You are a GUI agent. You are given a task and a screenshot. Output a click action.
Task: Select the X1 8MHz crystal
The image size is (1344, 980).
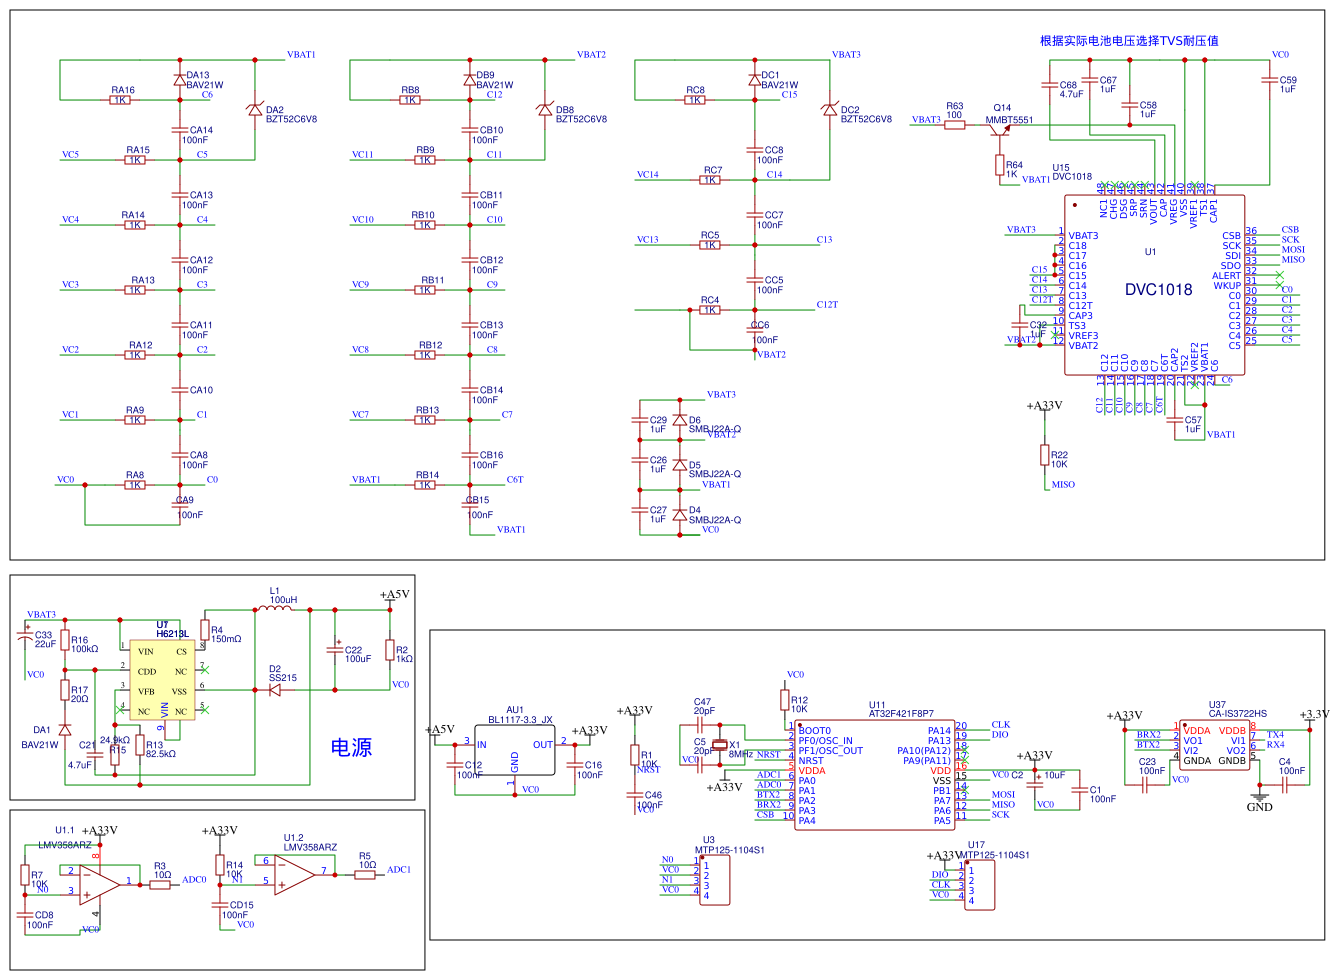click(719, 746)
